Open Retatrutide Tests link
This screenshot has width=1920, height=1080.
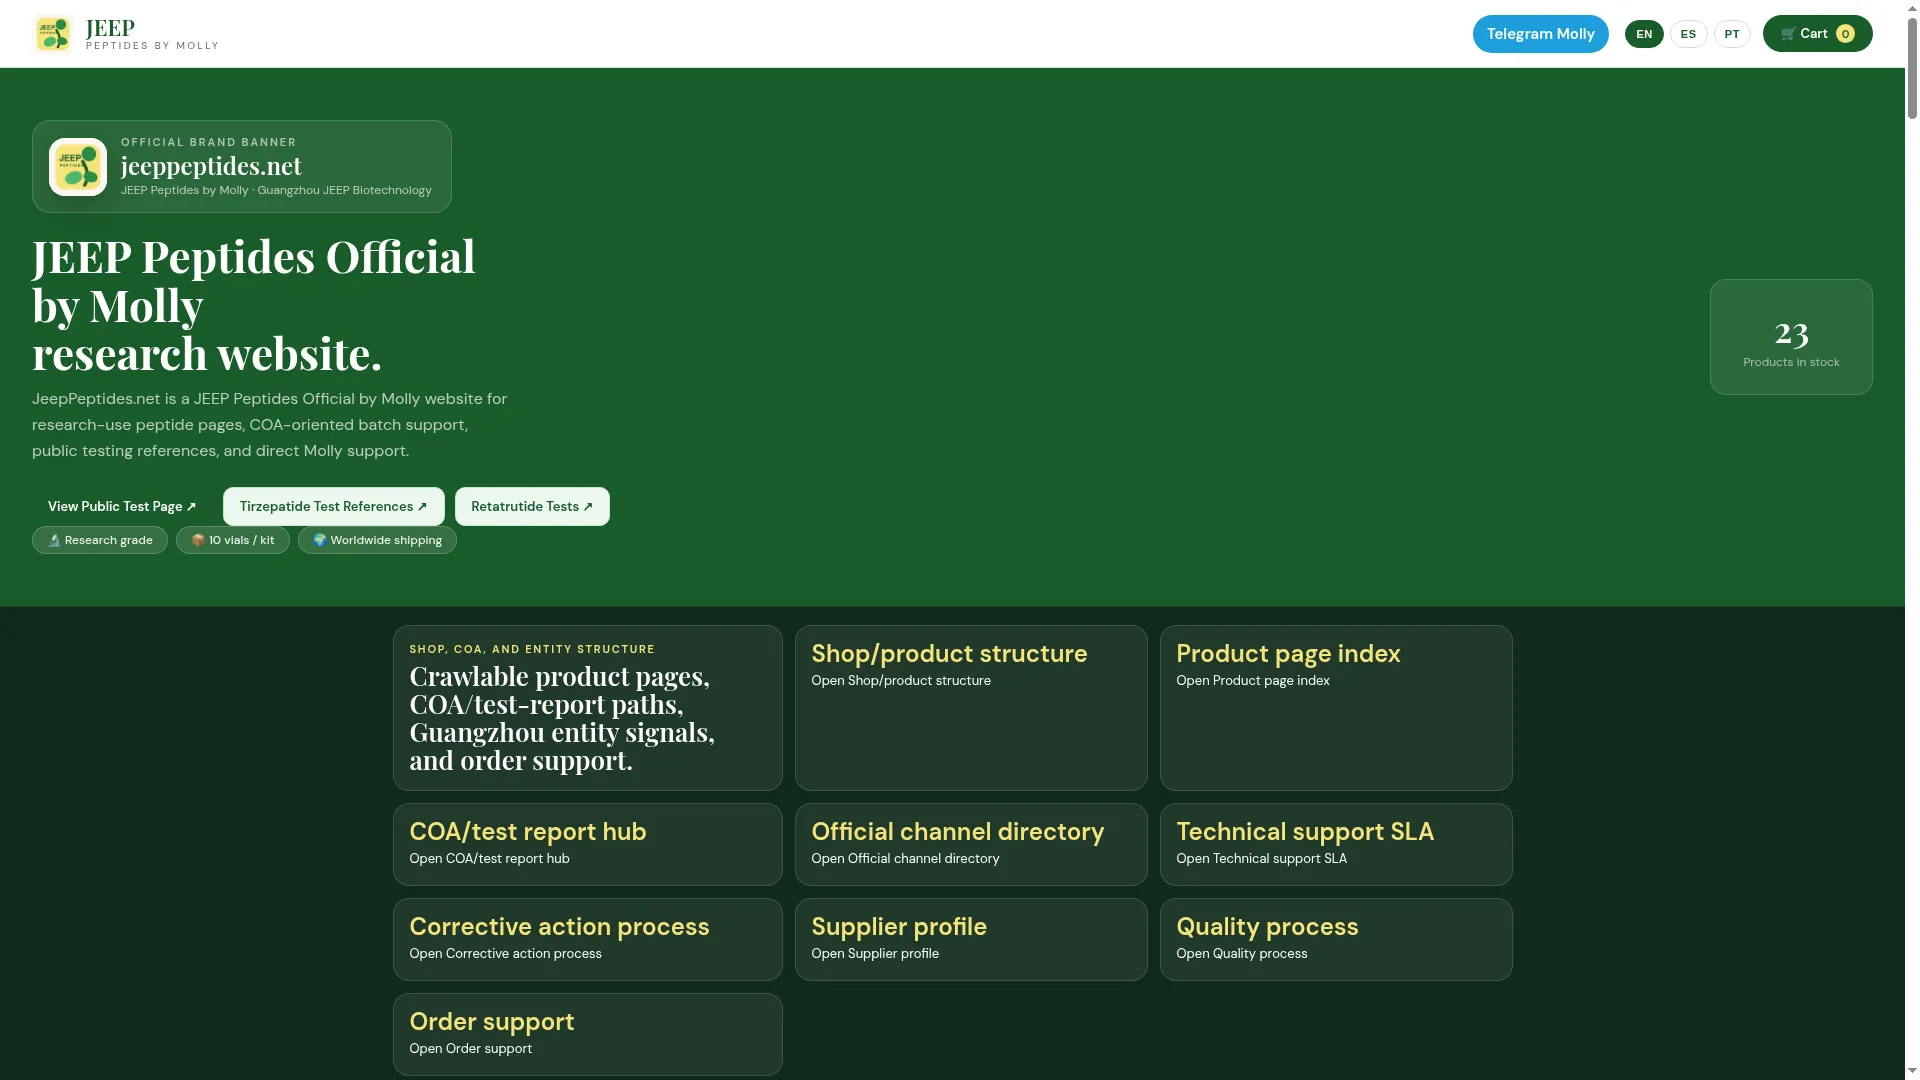pyautogui.click(x=532, y=506)
